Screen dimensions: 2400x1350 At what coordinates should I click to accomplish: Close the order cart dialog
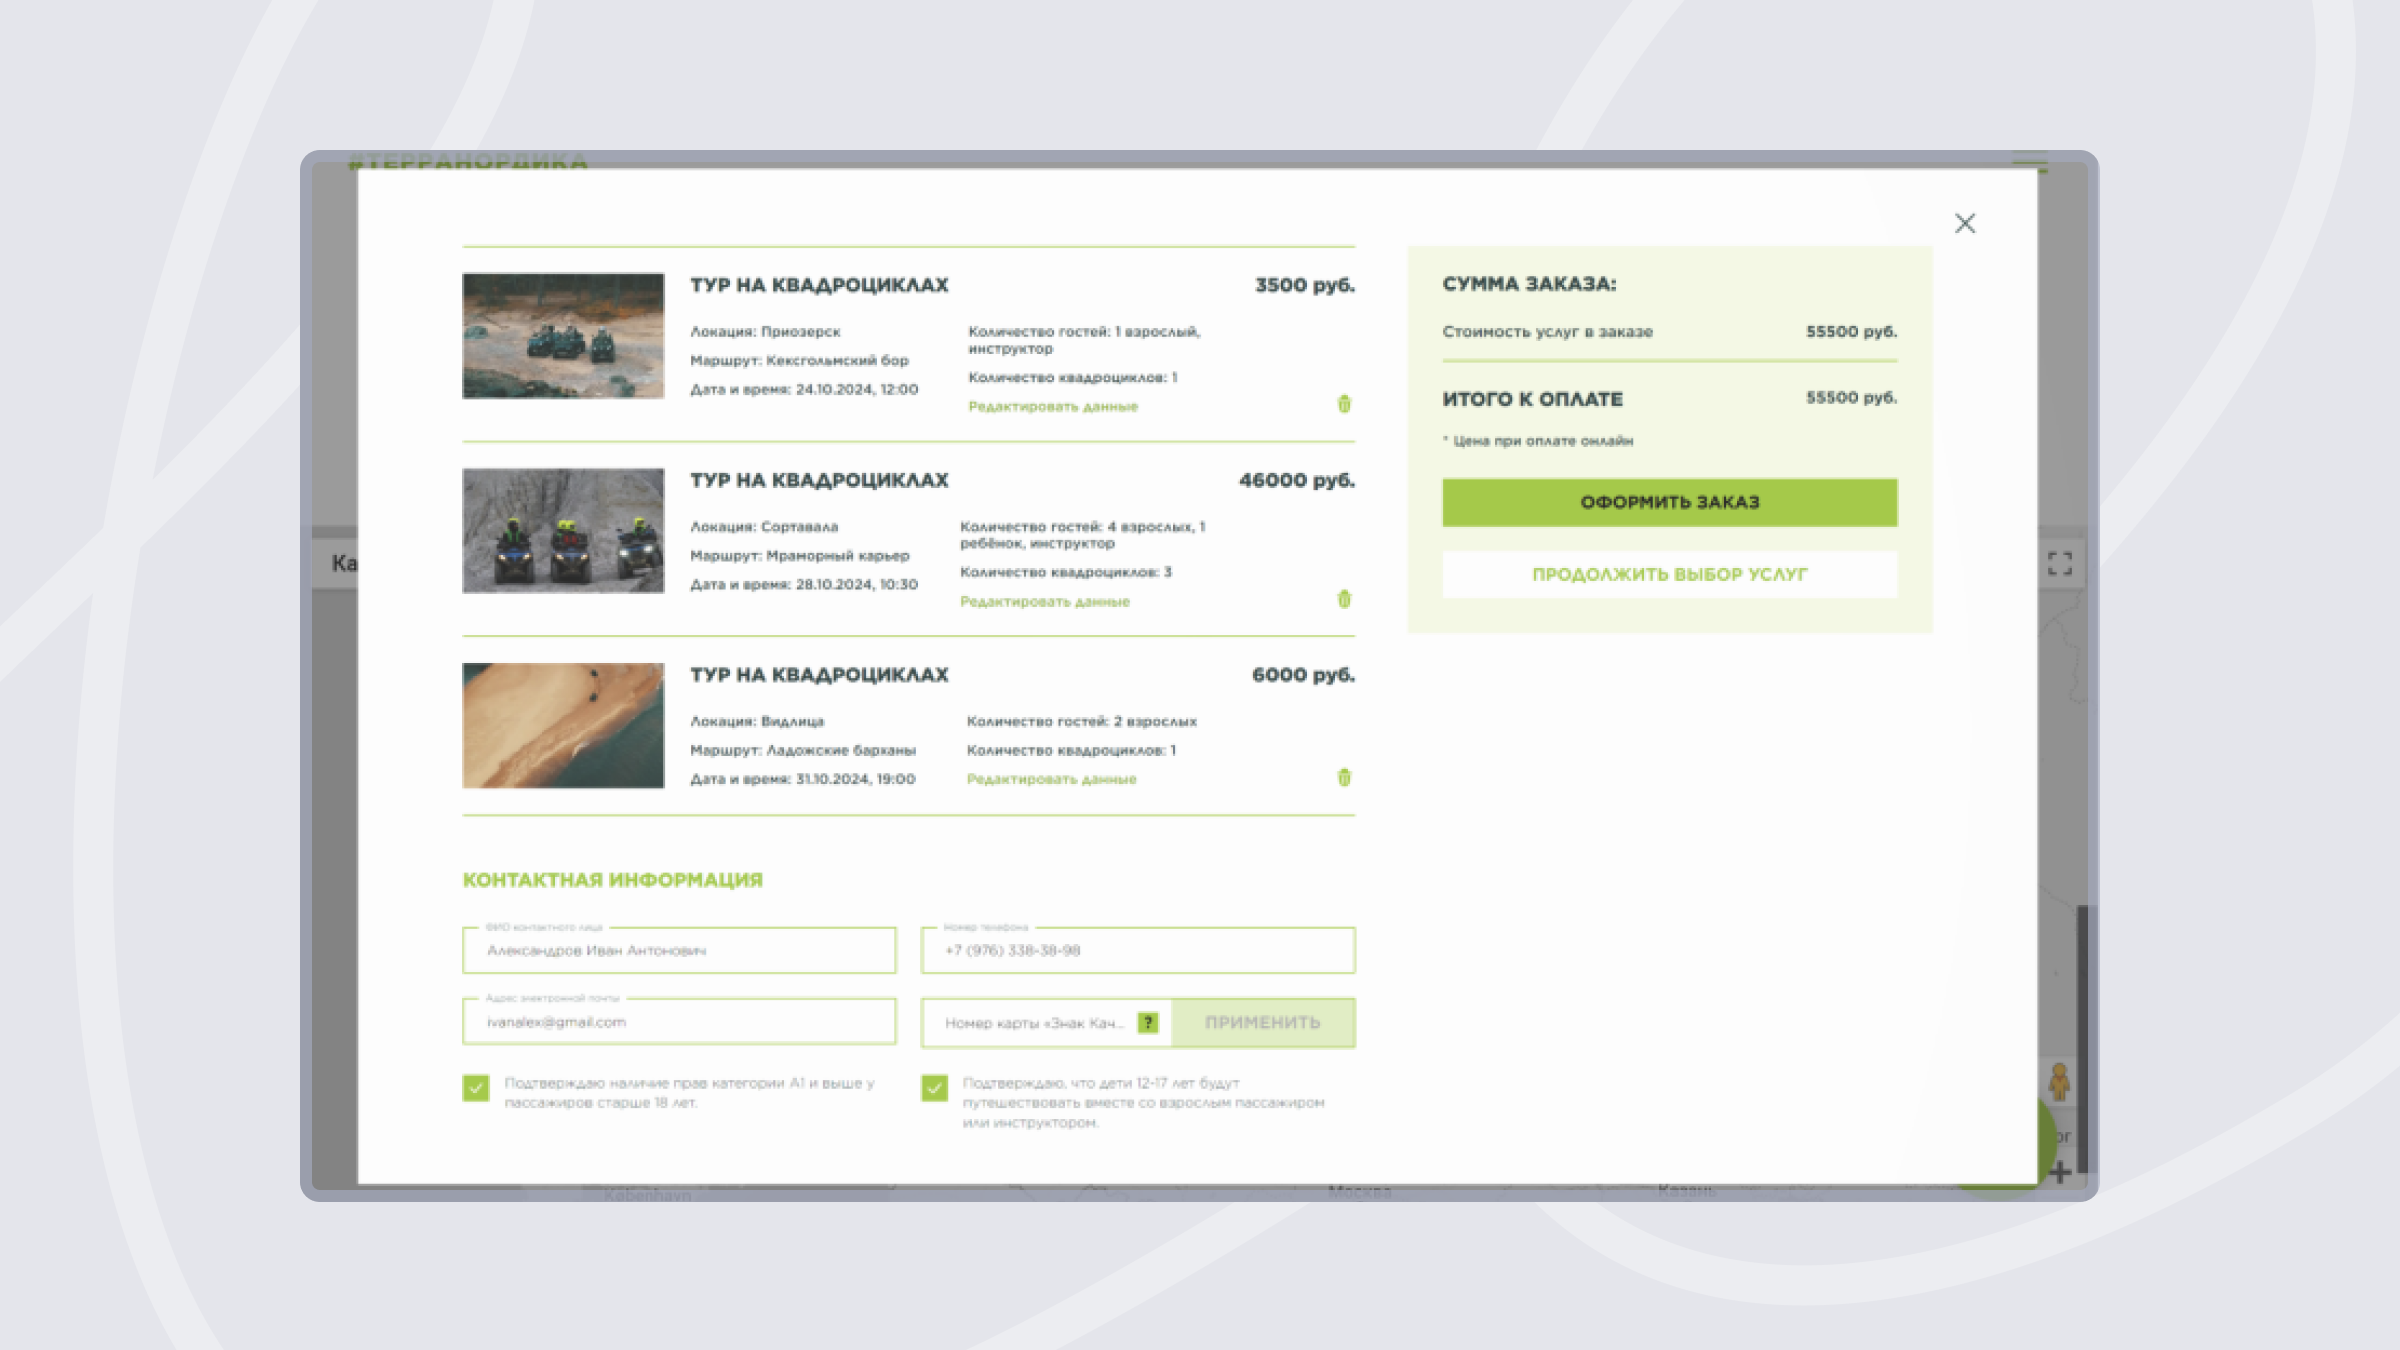tap(1964, 223)
